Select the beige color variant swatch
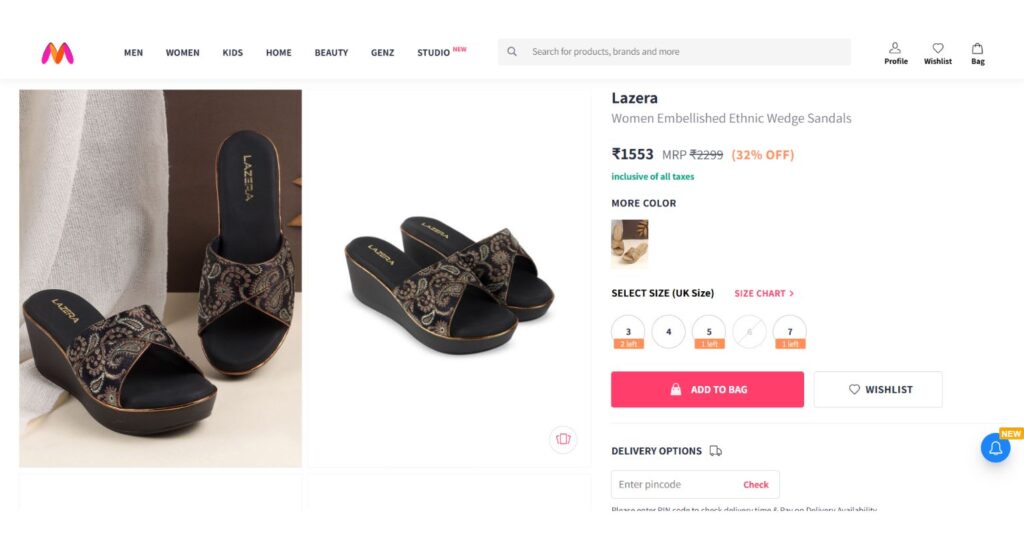The height and width of the screenshot is (537, 1024). (x=629, y=243)
